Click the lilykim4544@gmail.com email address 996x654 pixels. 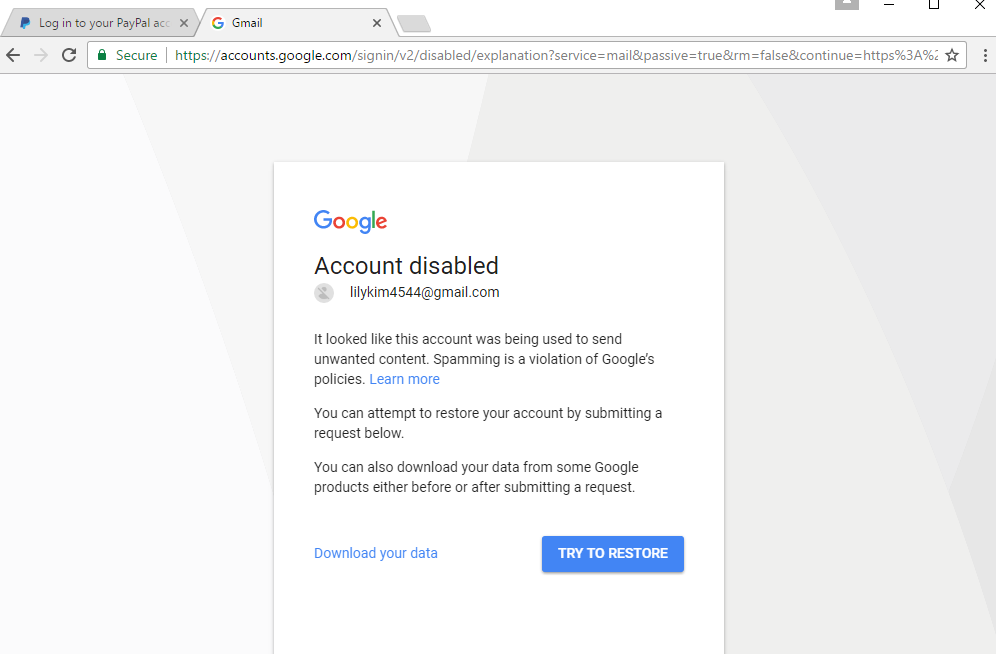pos(424,292)
